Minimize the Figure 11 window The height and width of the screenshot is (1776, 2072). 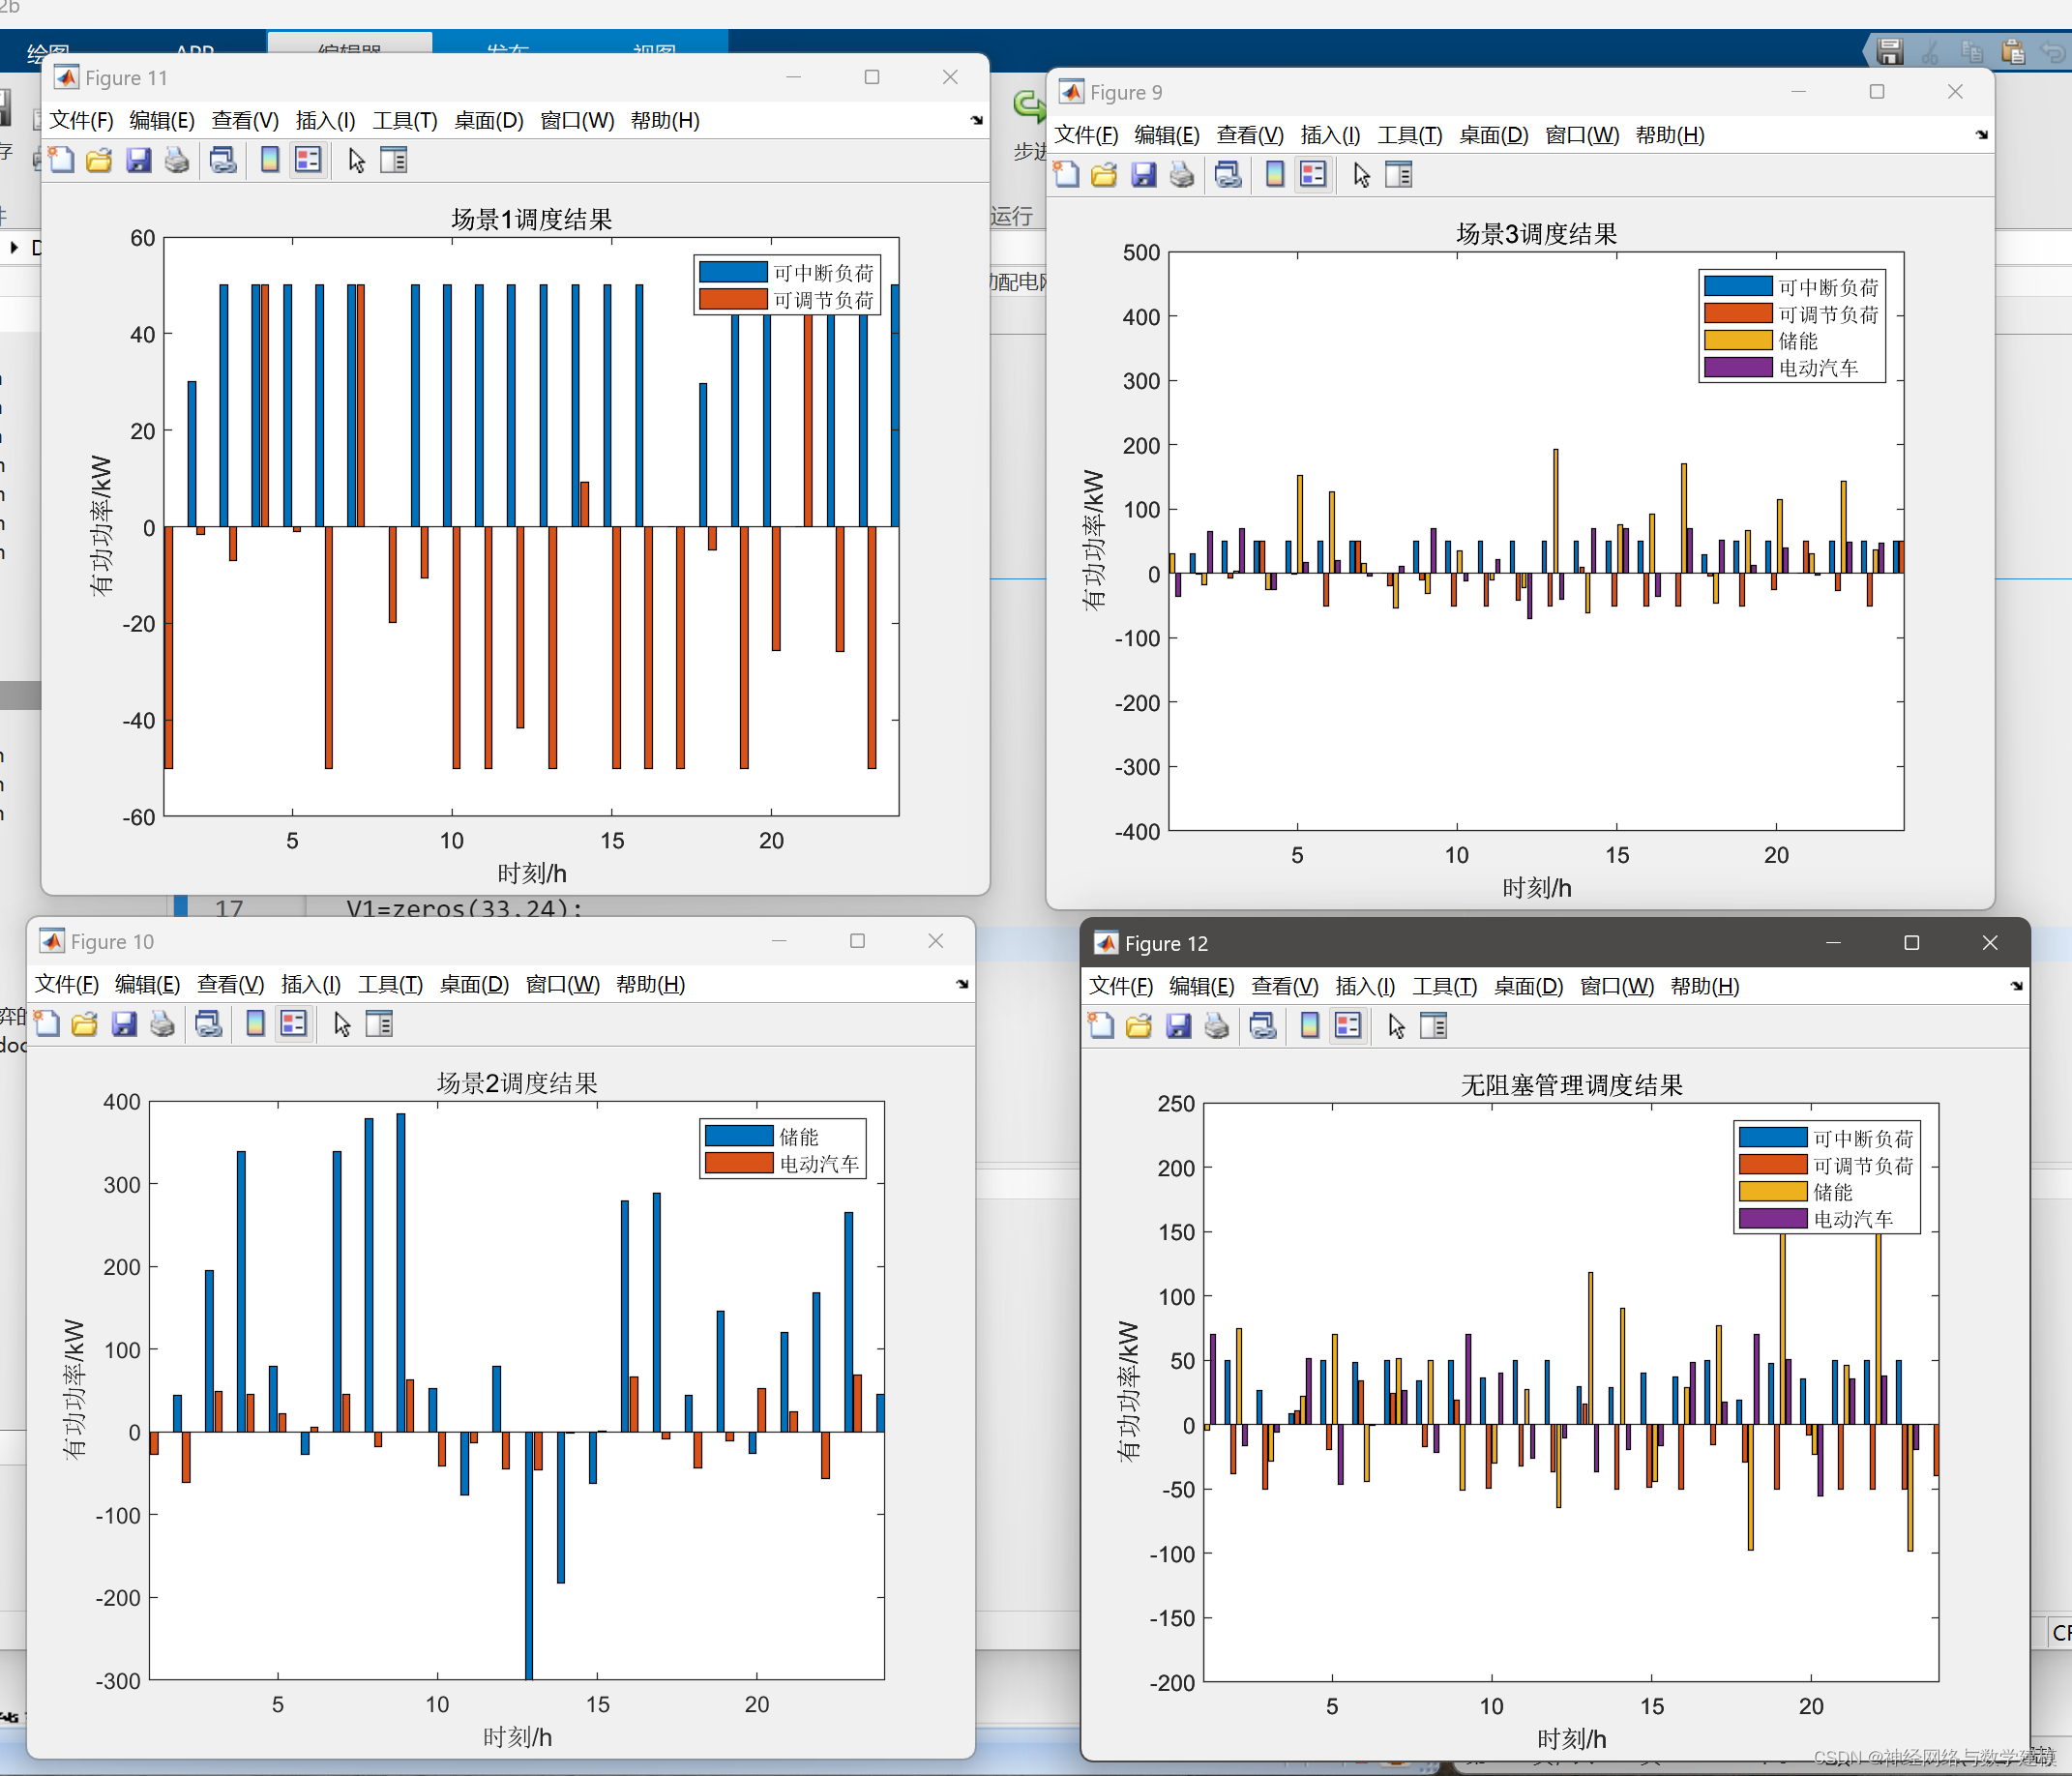click(x=794, y=77)
